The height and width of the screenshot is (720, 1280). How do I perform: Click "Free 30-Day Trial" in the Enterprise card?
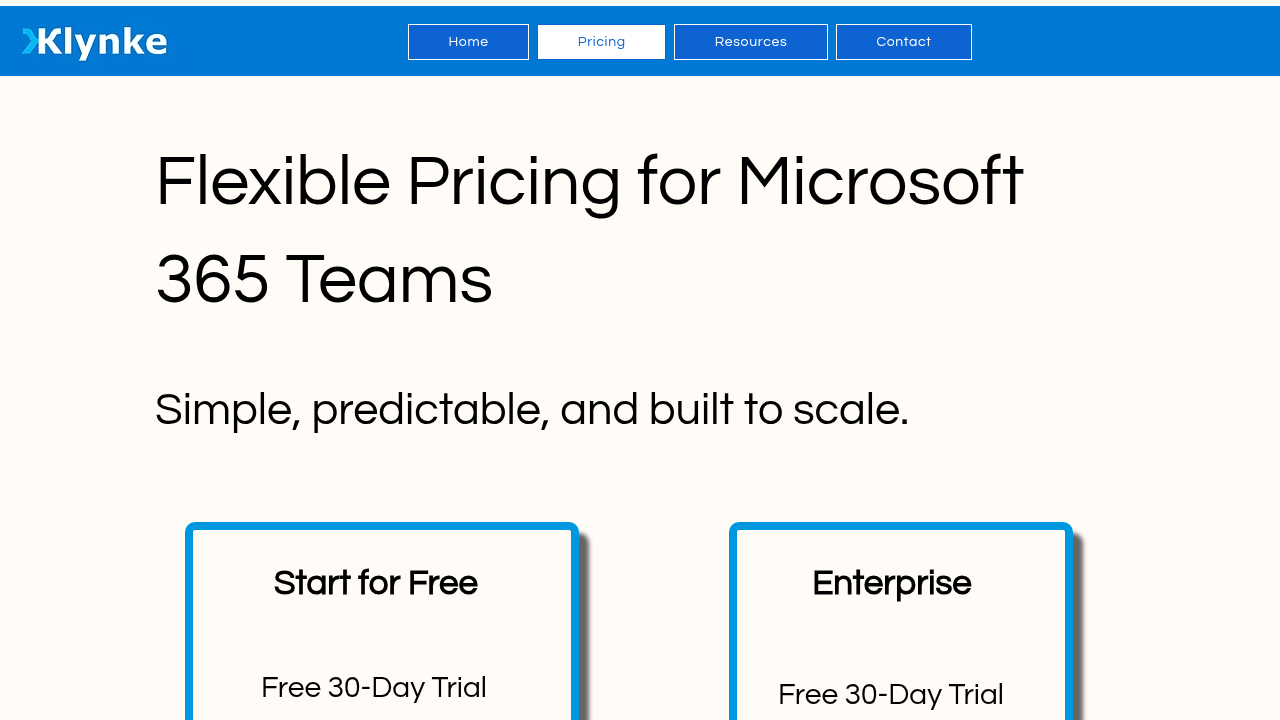click(x=891, y=694)
